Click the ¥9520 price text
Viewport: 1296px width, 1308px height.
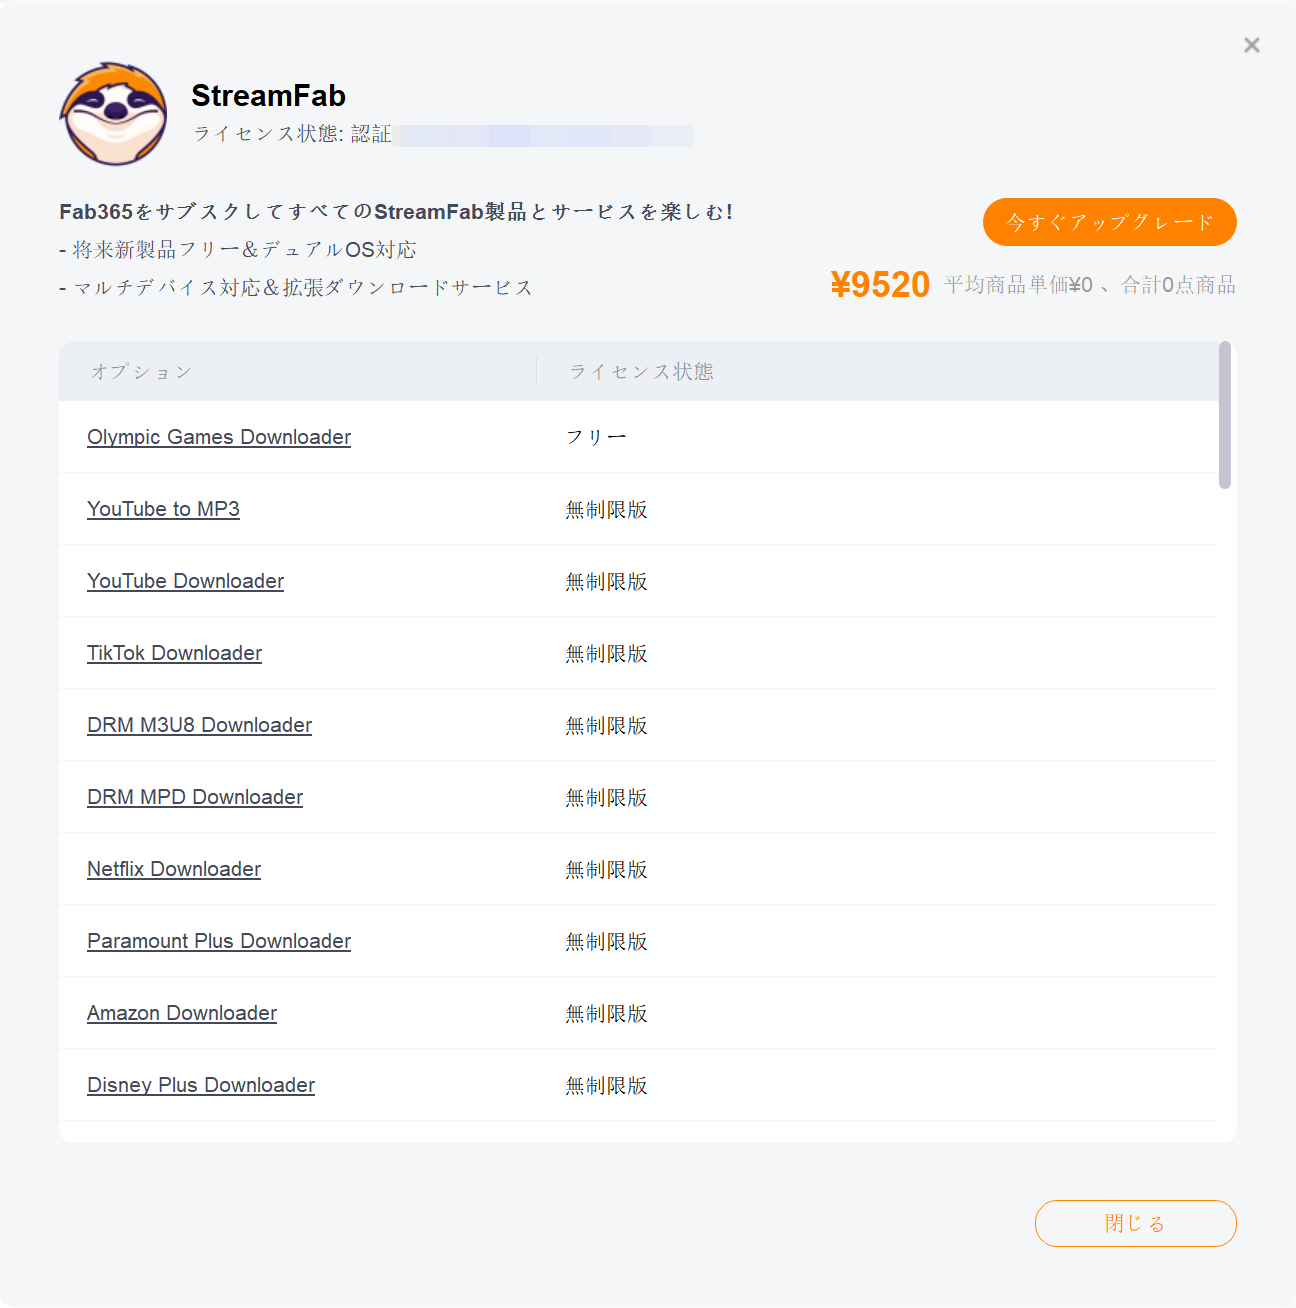pos(880,285)
